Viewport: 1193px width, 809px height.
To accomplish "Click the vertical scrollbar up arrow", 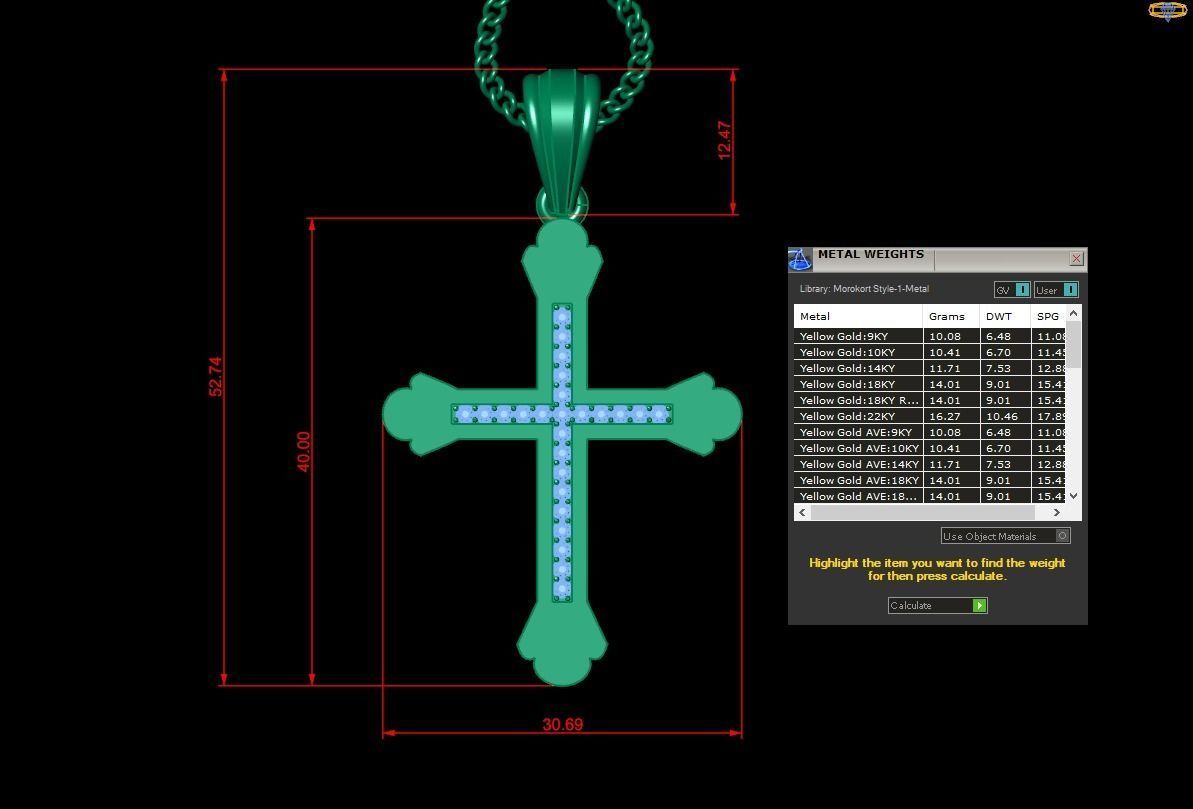I will pyautogui.click(x=1074, y=313).
